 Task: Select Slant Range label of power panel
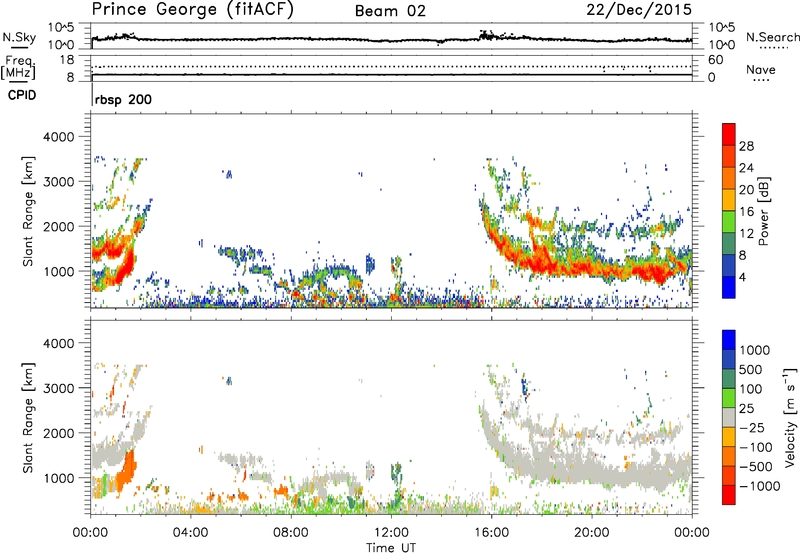[28, 212]
